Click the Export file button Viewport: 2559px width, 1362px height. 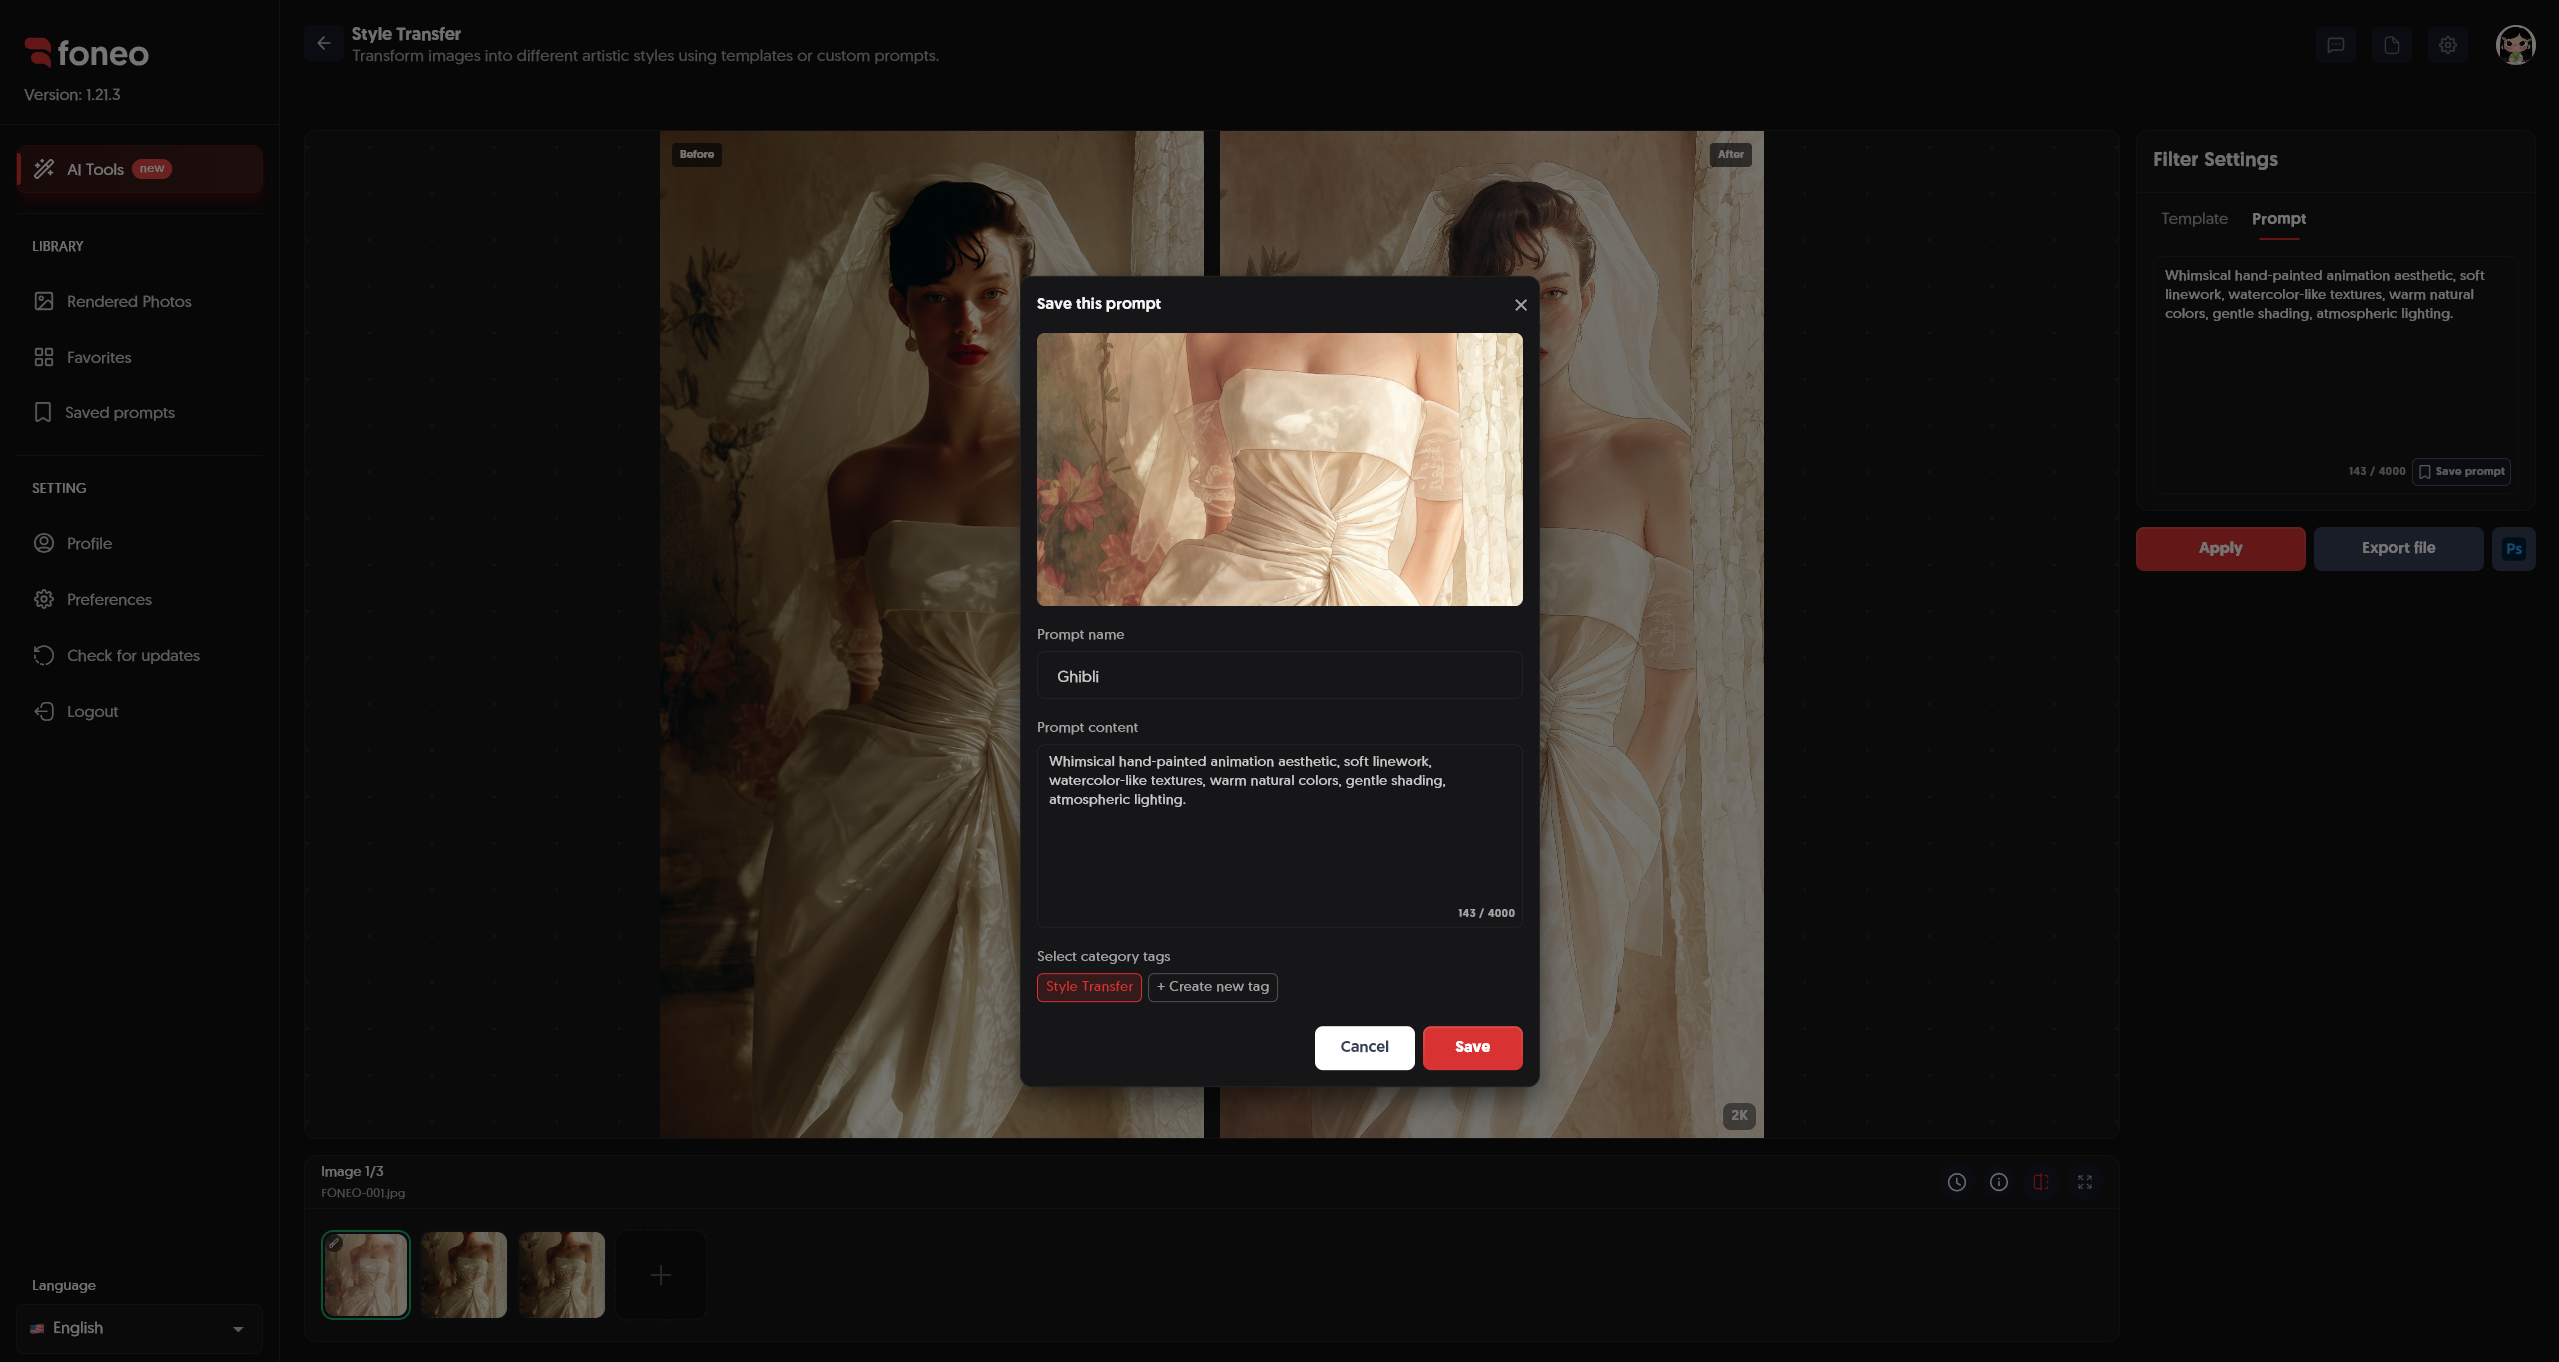point(2397,548)
